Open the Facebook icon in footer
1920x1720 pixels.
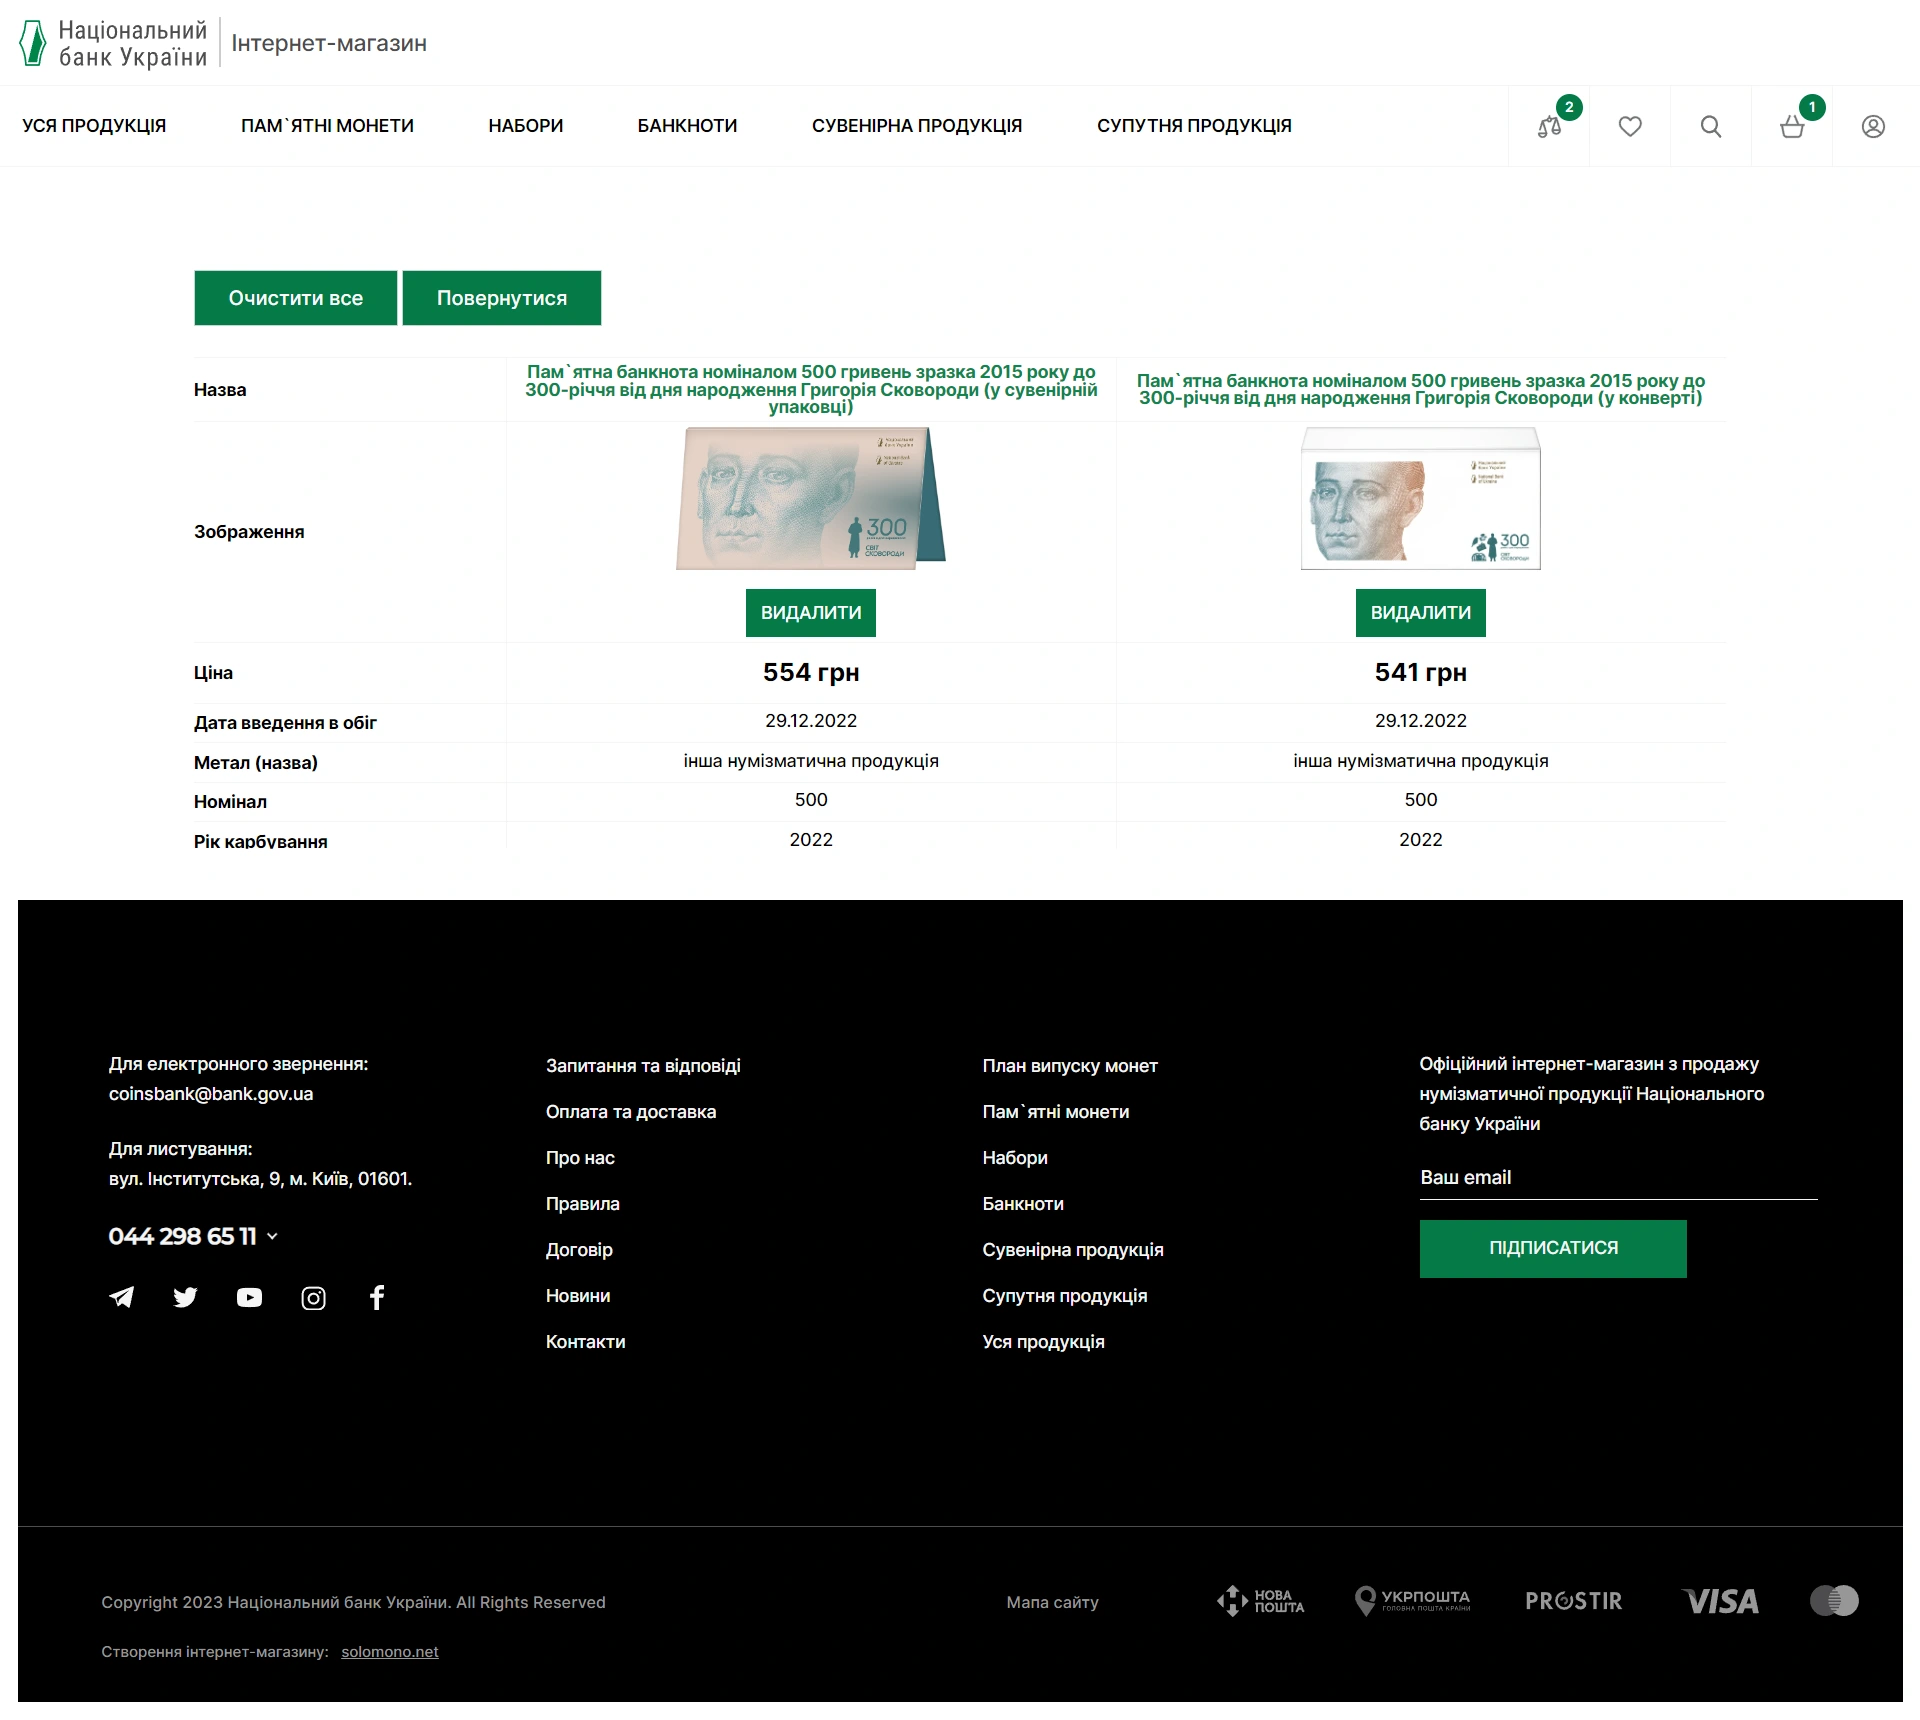(x=377, y=1298)
